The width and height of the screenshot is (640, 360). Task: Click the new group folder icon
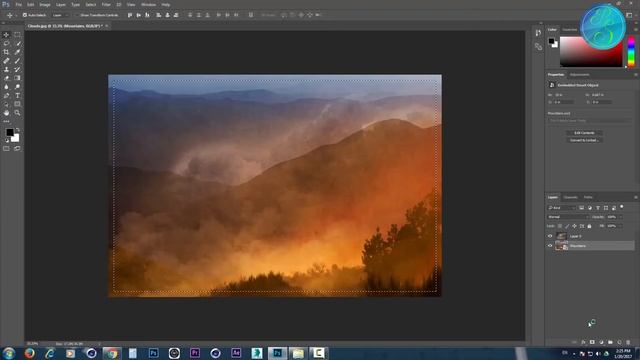[x=610, y=342]
